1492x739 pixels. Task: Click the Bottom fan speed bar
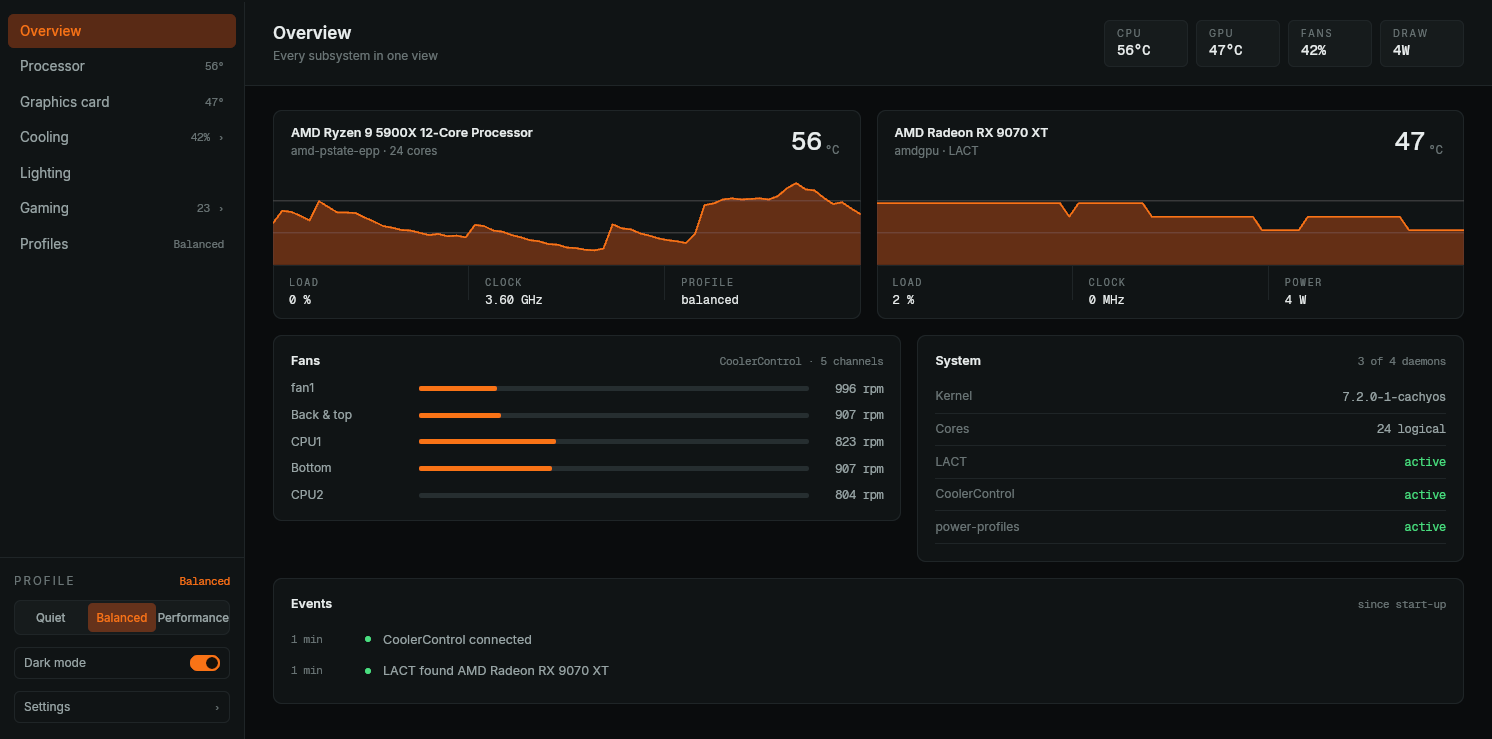(614, 468)
